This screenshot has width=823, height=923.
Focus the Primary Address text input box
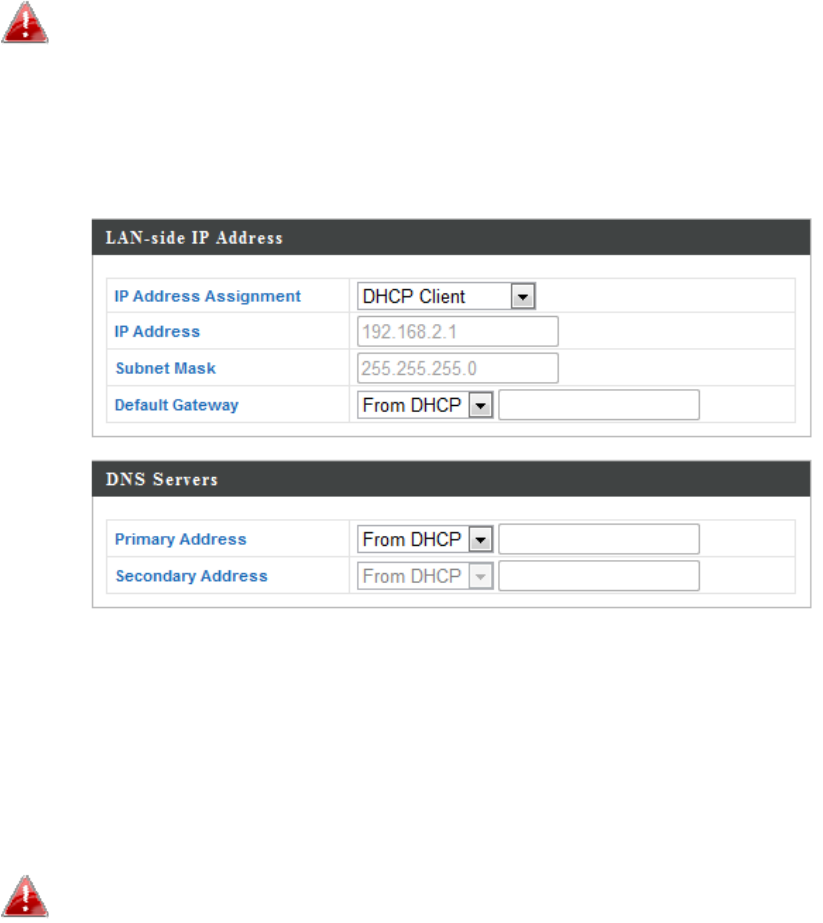pyautogui.click(x=598, y=539)
